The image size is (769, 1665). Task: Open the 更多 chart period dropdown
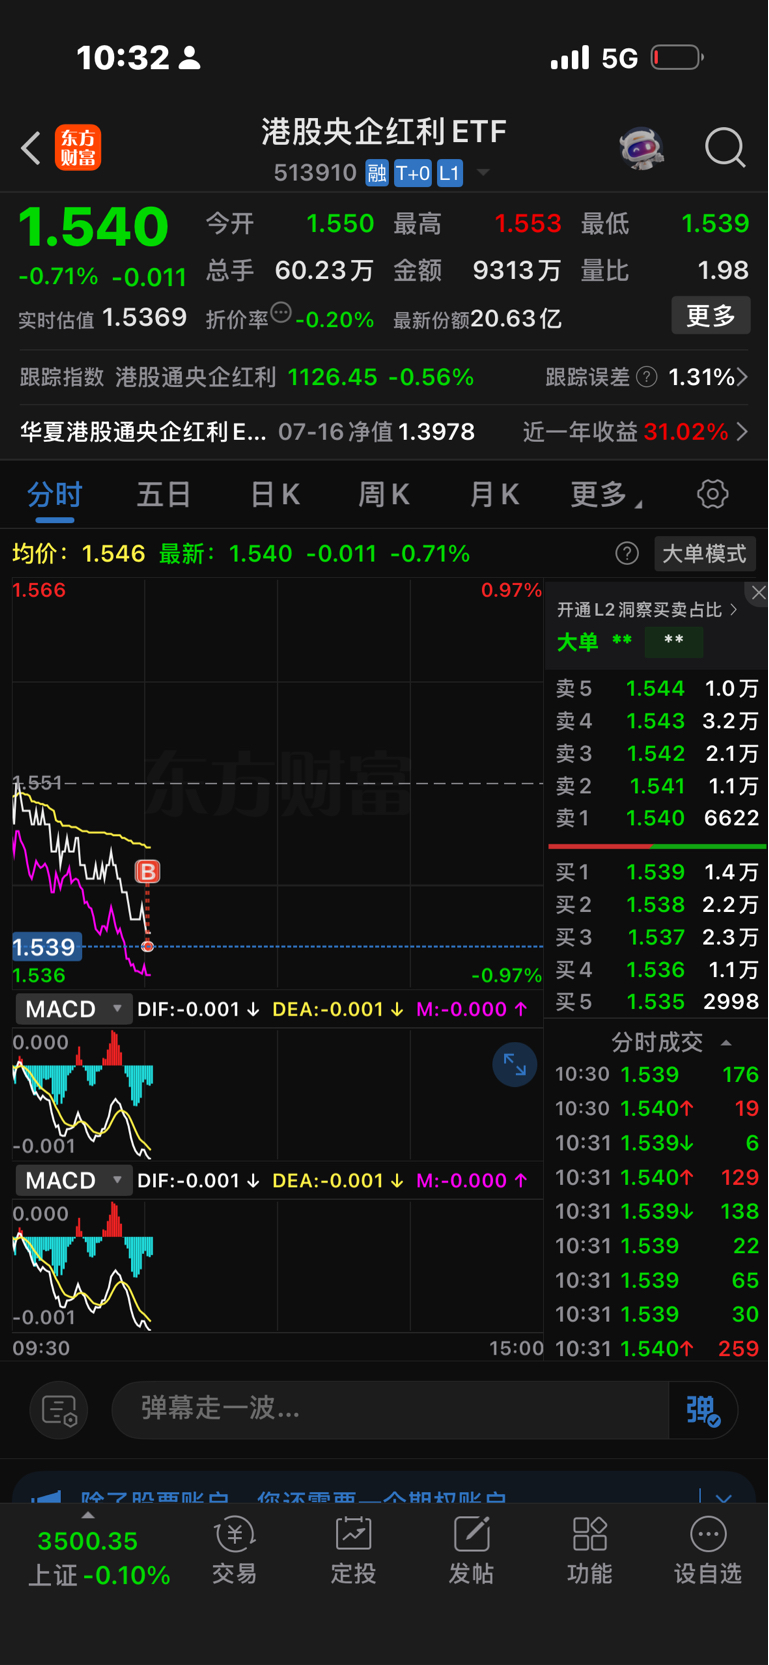(606, 494)
